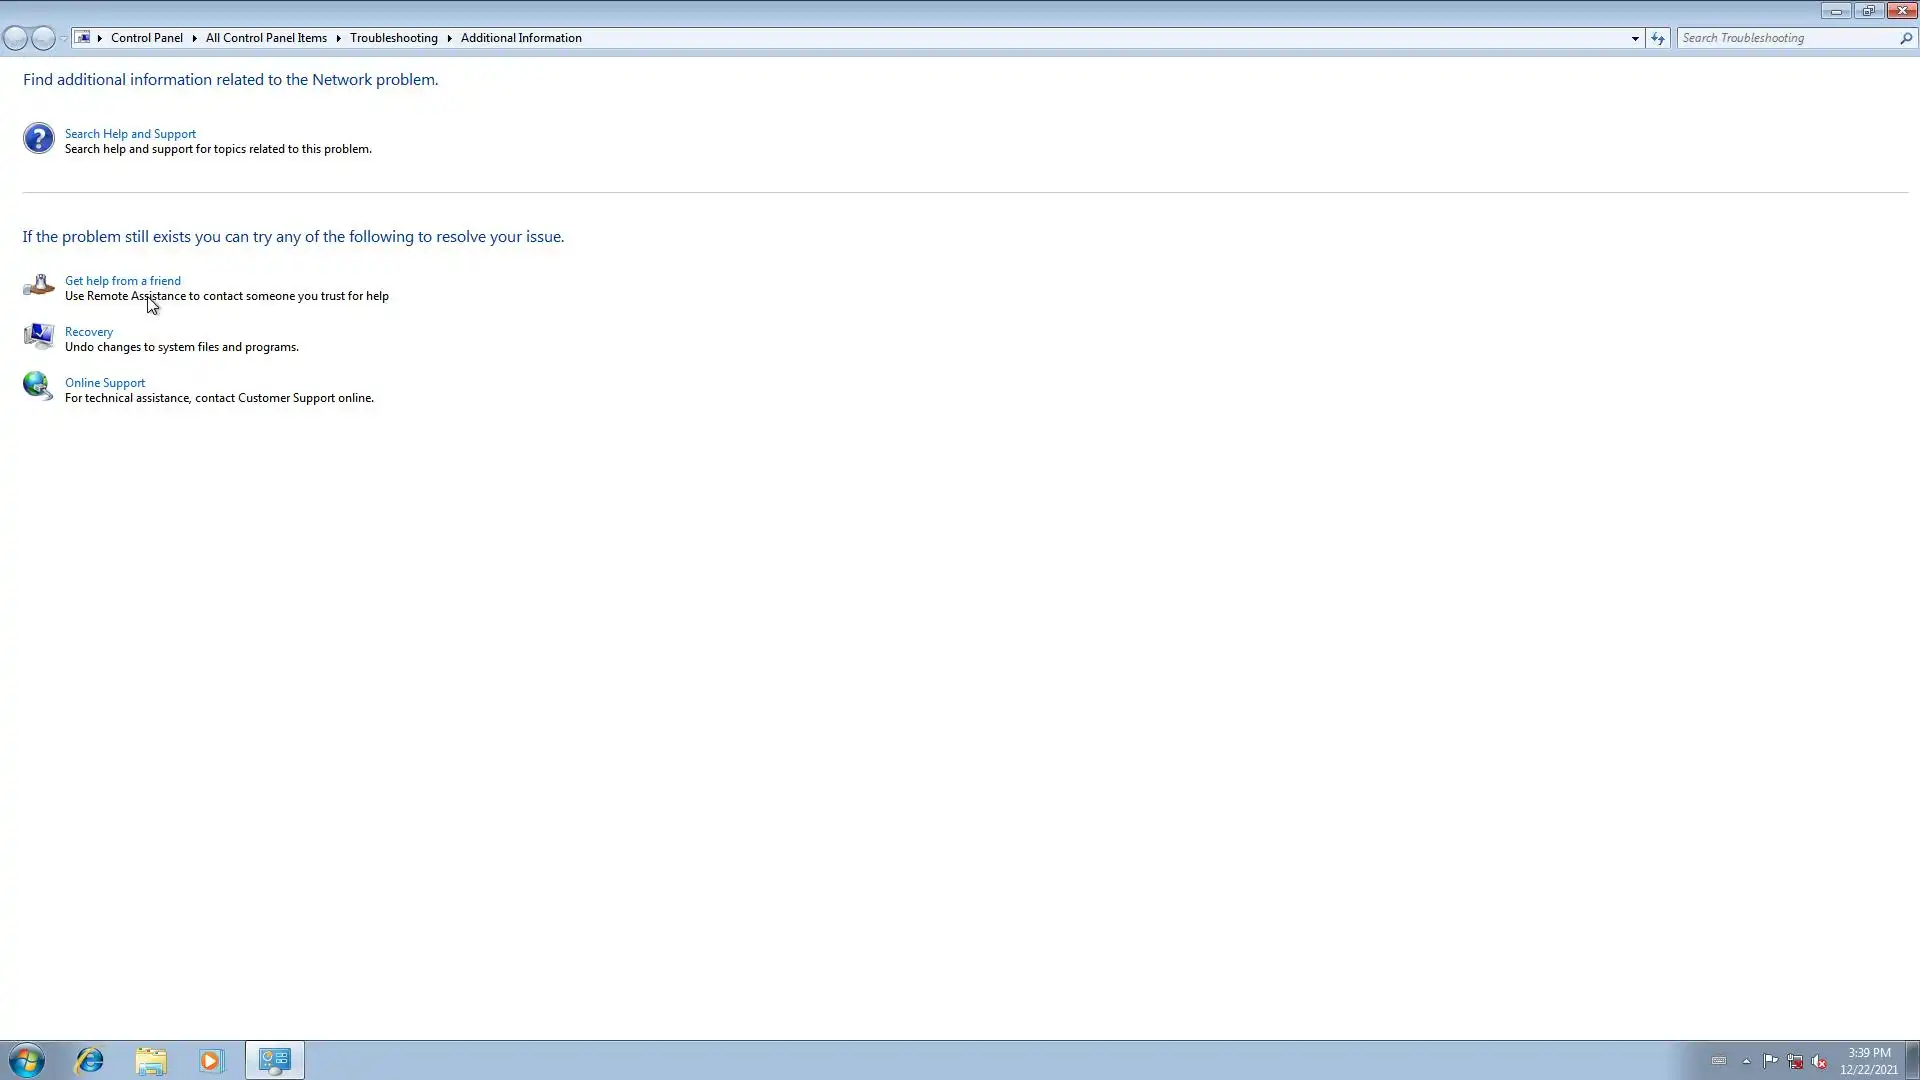Open the Search Help and Support link
This screenshot has width=1920, height=1080.
click(130, 133)
